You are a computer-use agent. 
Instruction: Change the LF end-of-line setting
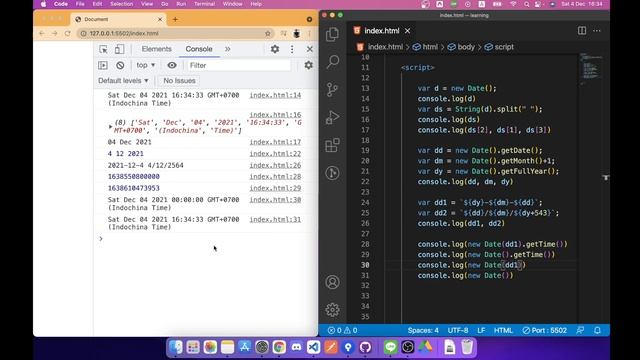pyautogui.click(x=481, y=330)
